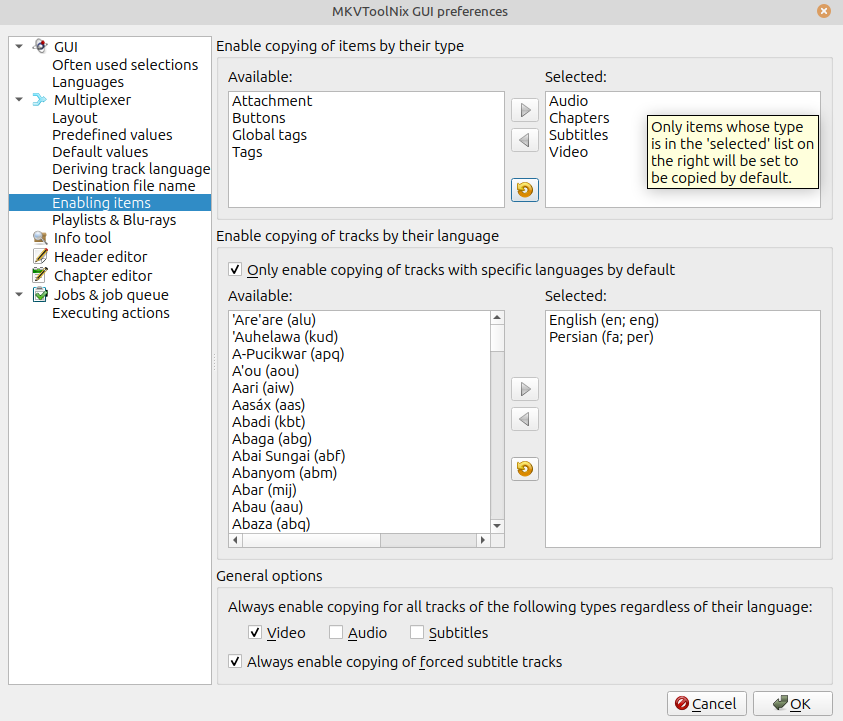Remove language from Selected with left arrow
843x721 pixels.
[525, 419]
